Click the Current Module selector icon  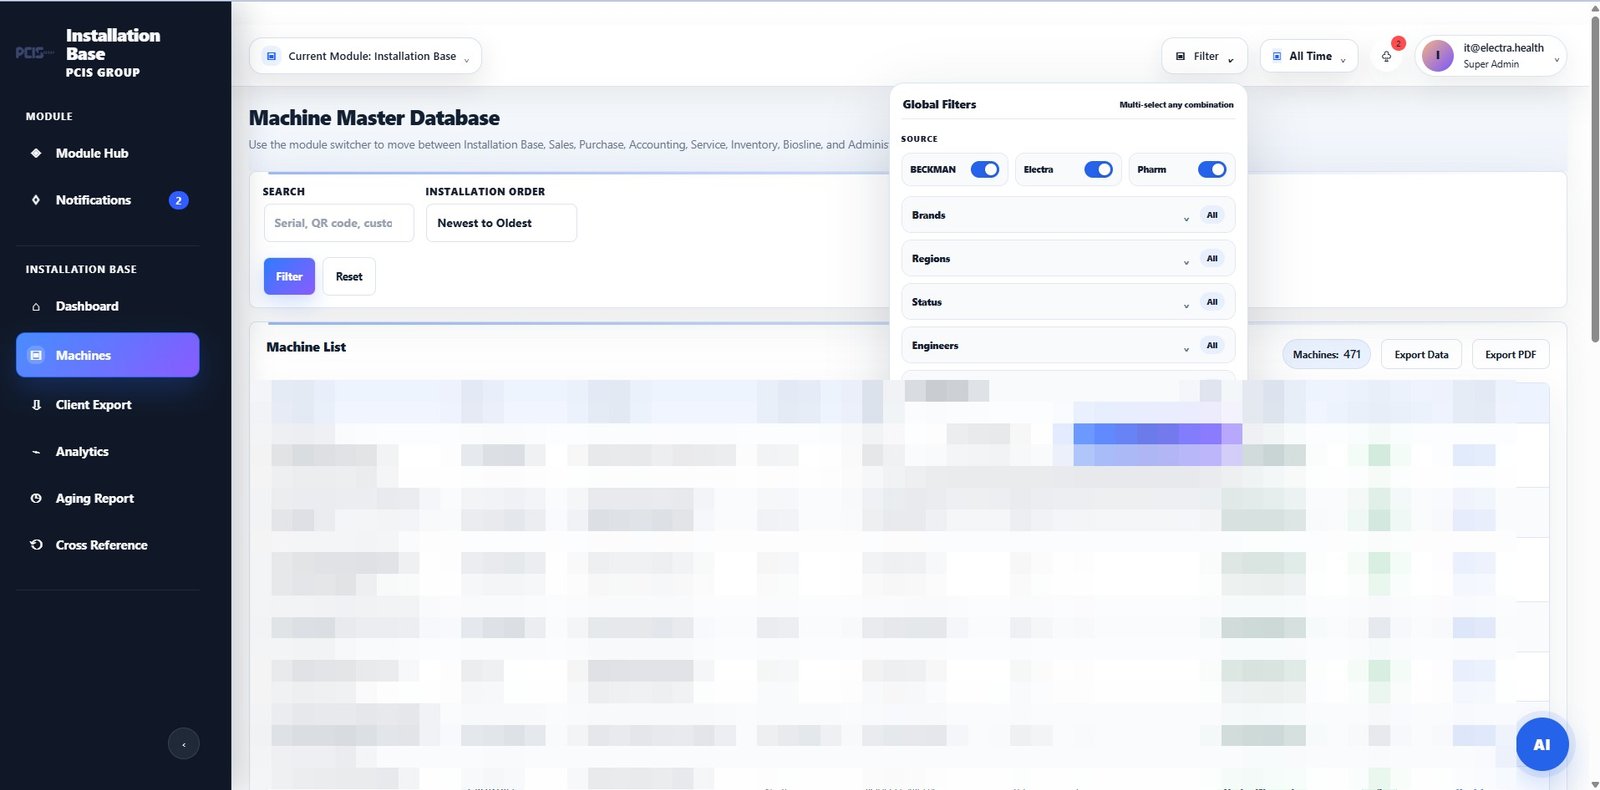[271, 56]
